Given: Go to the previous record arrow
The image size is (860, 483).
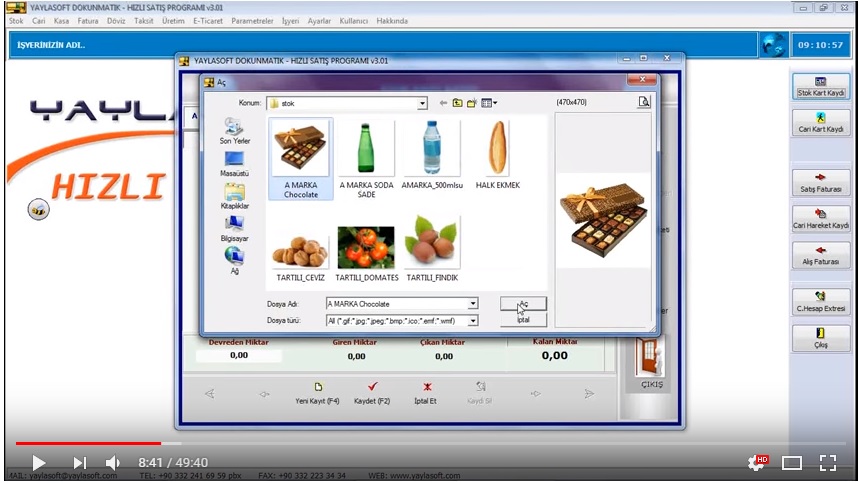Looking at the screenshot, I should click(264, 394).
